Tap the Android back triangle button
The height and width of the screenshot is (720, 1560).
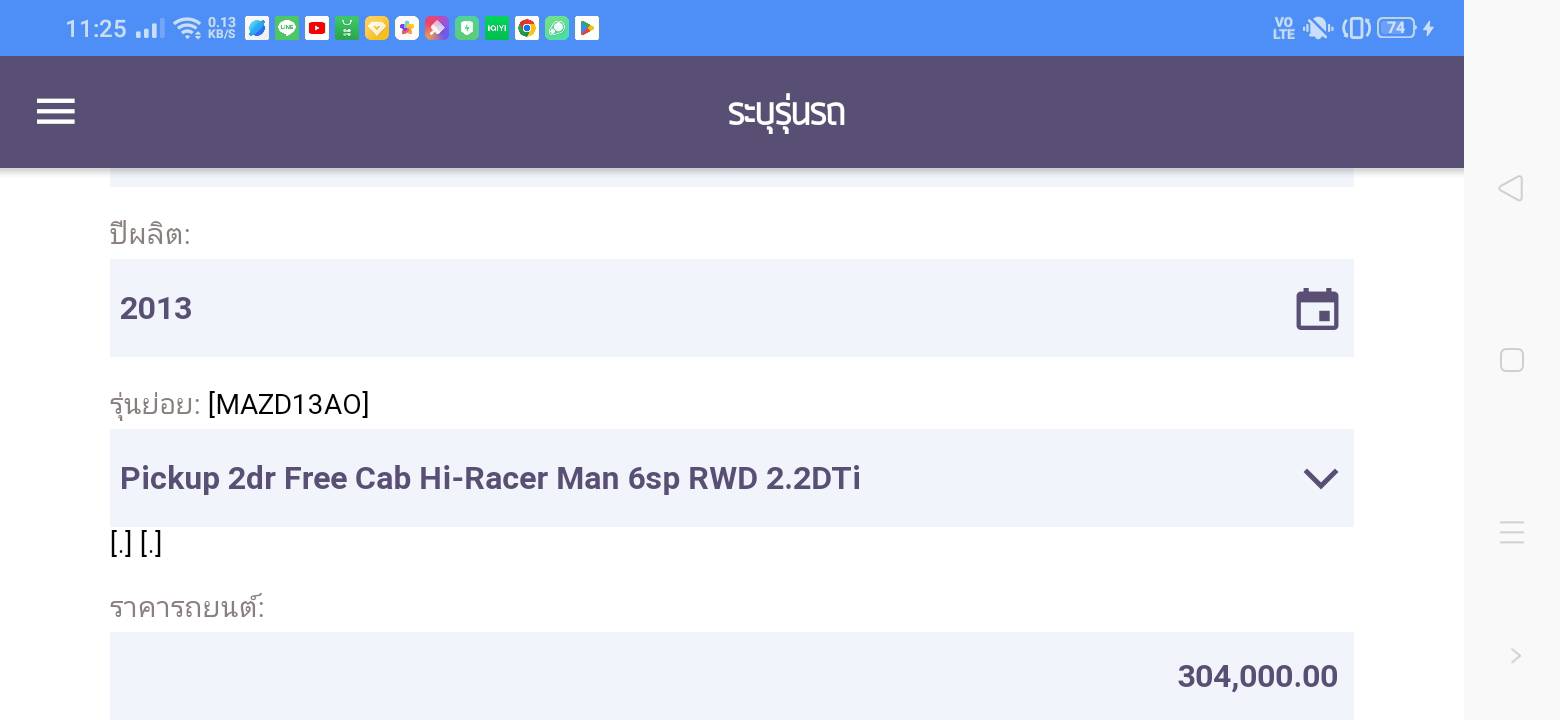pyautogui.click(x=1511, y=189)
